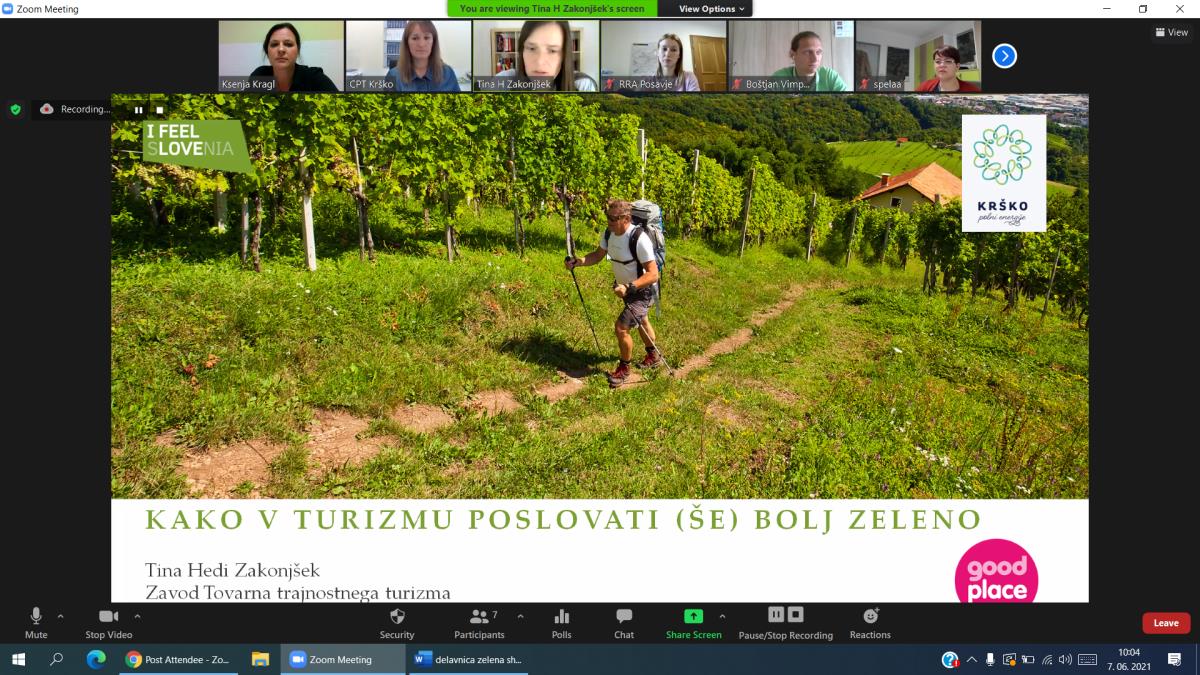1200x675 pixels.
Task: Click the green Share Screen icon
Action: [693, 617]
